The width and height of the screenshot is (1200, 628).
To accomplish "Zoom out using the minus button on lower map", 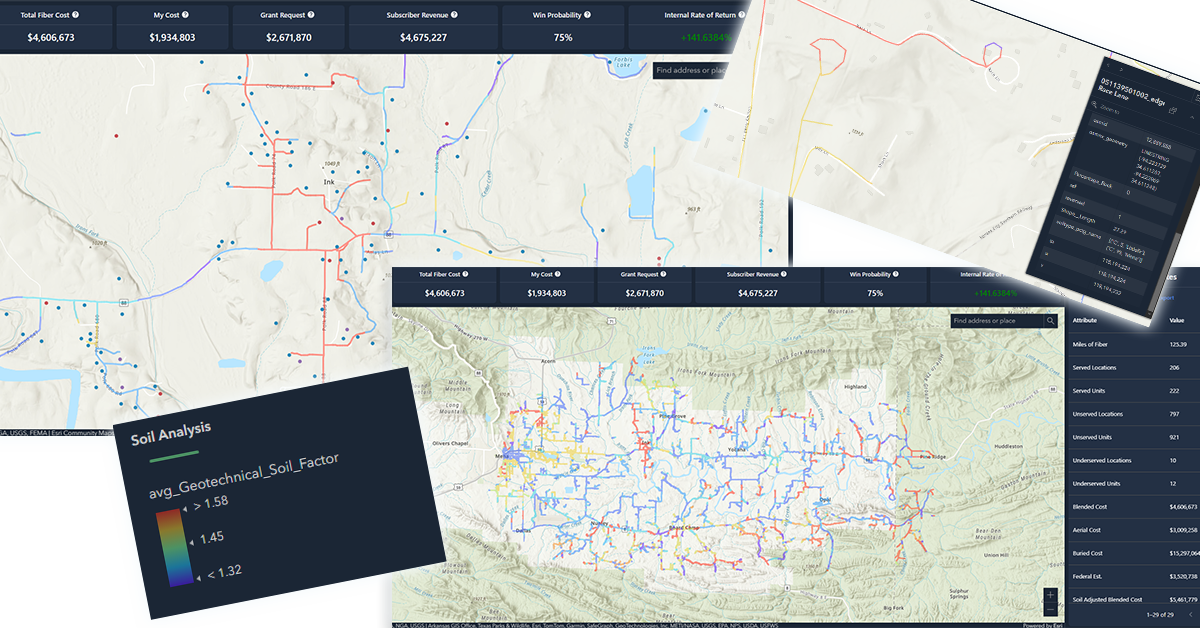I will (1049, 609).
